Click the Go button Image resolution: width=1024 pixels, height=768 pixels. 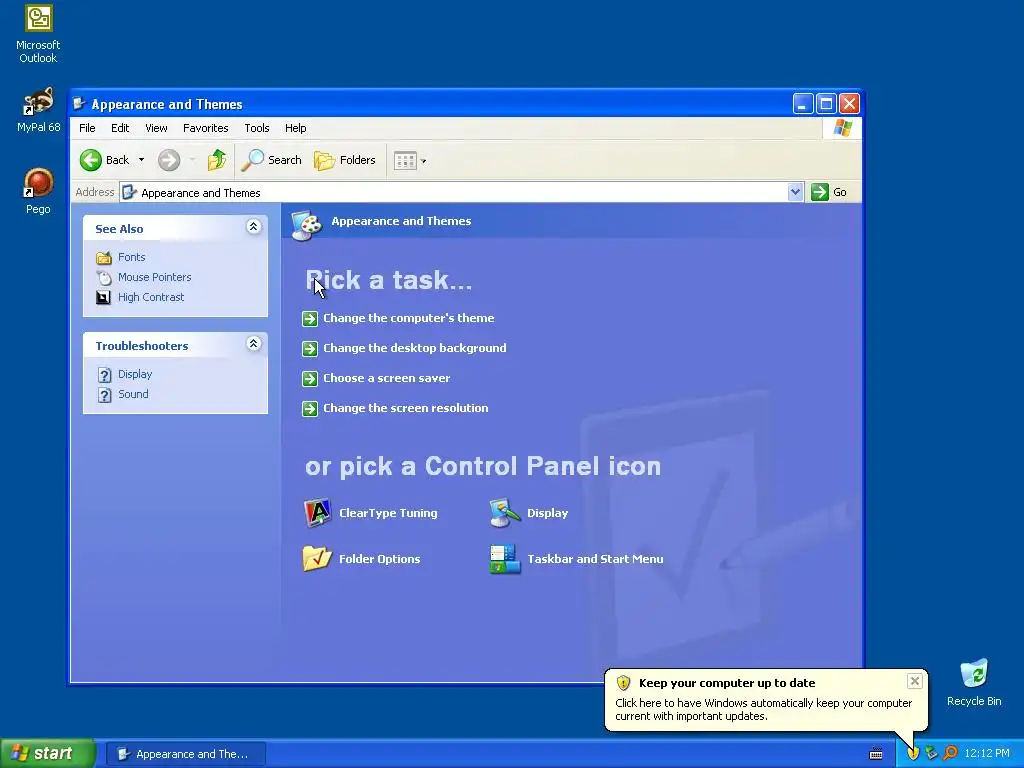tap(829, 192)
